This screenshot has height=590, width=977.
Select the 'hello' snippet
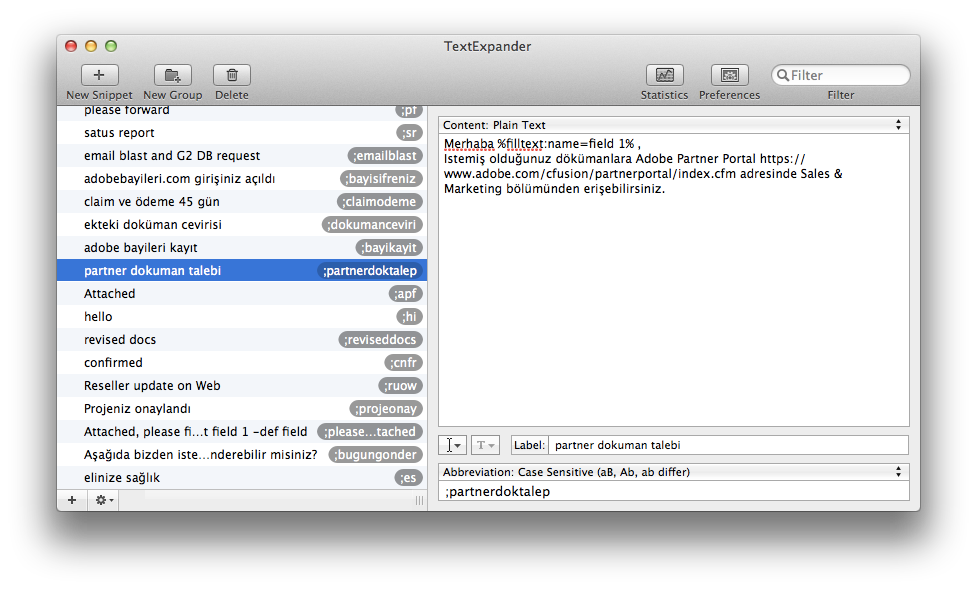click(242, 316)
